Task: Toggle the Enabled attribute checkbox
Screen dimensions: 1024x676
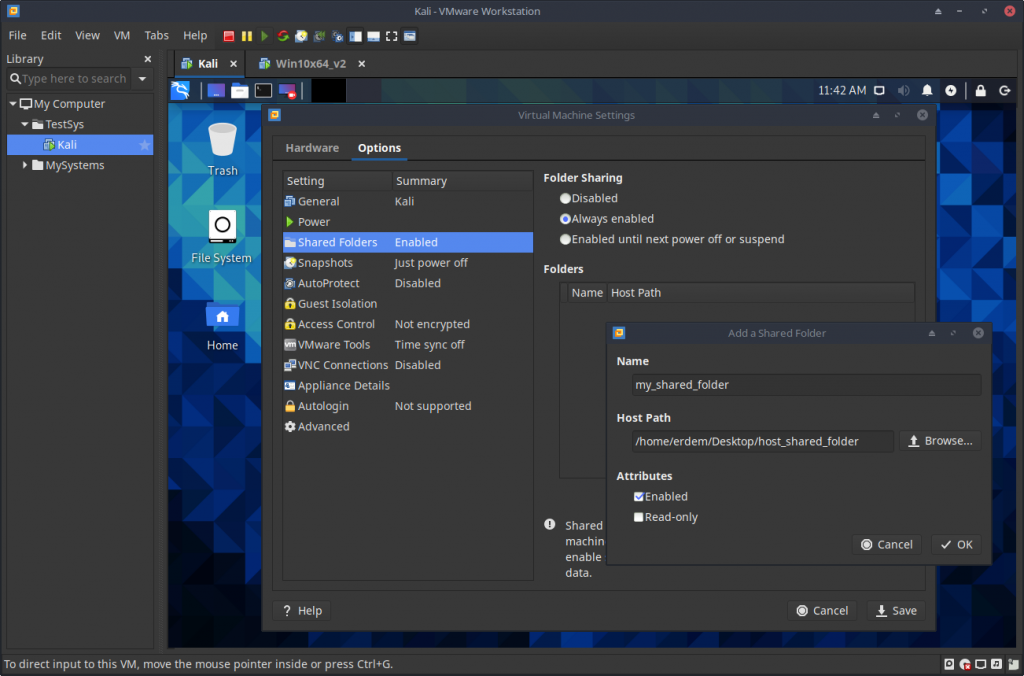Action: tap(639, 496)
